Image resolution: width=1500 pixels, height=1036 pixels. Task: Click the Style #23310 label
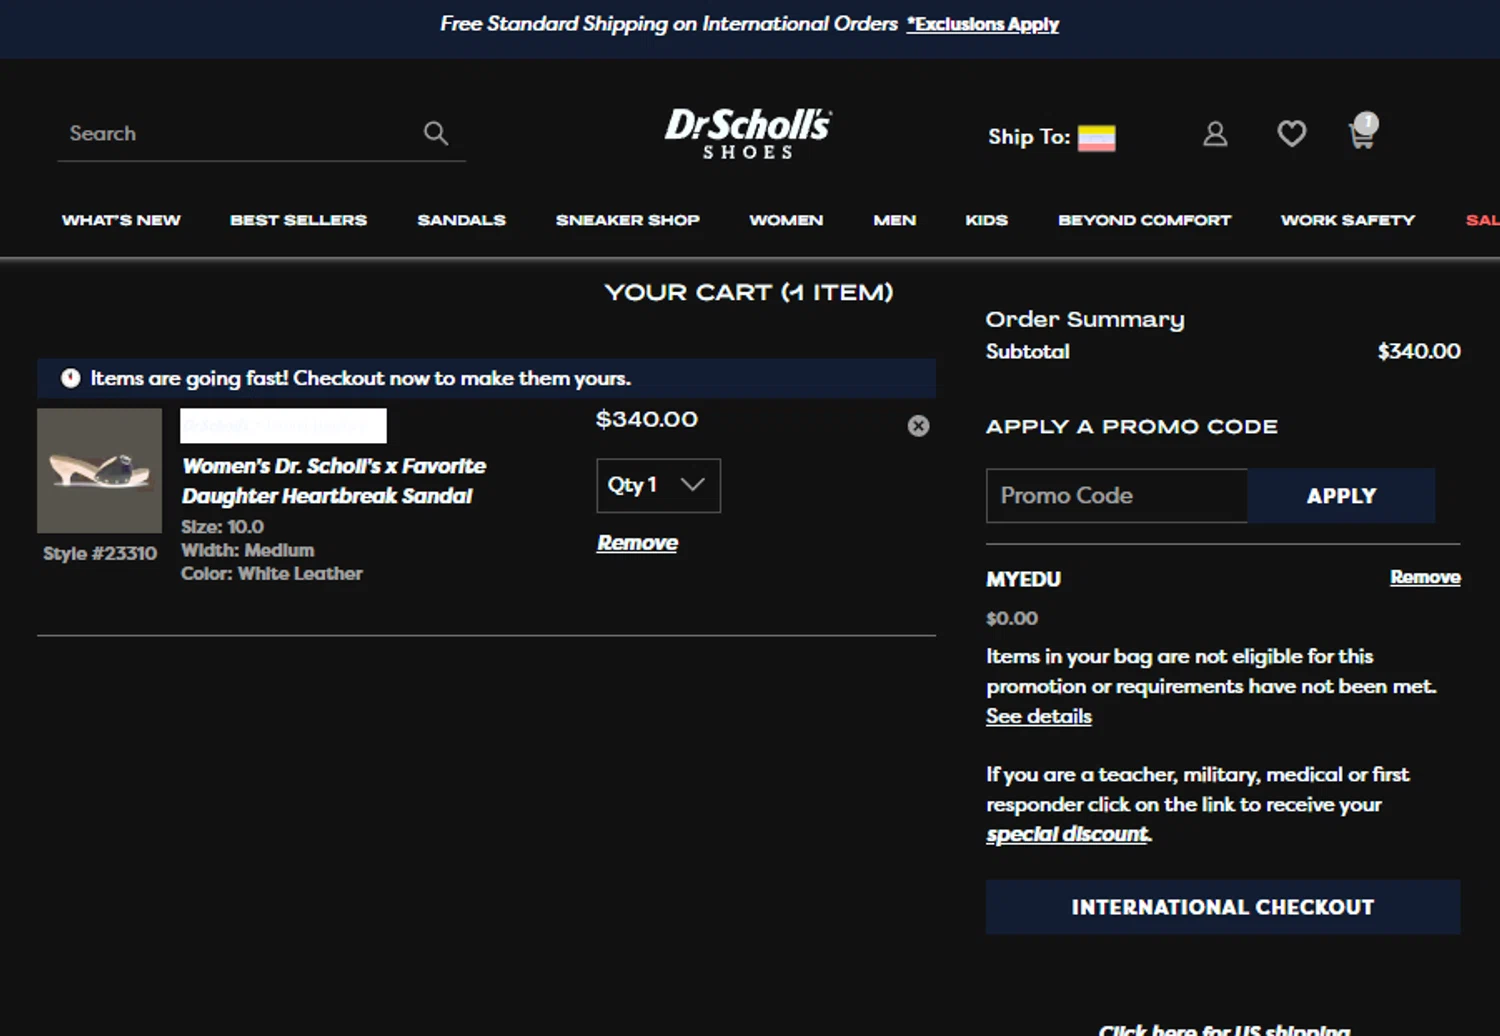[x=99, y=553]
